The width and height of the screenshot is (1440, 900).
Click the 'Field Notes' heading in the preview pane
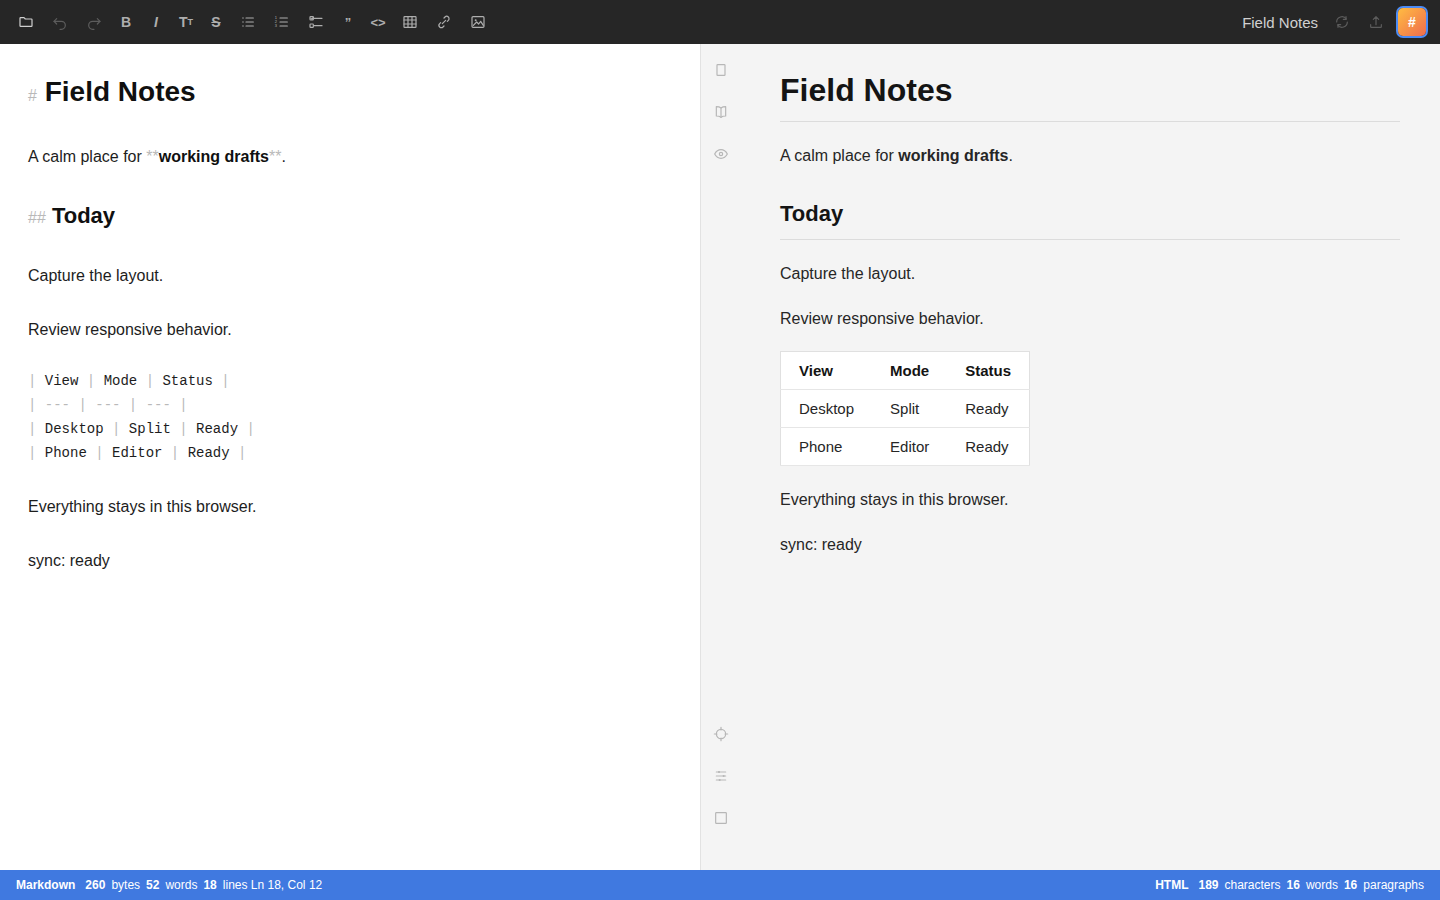point(866,90)
